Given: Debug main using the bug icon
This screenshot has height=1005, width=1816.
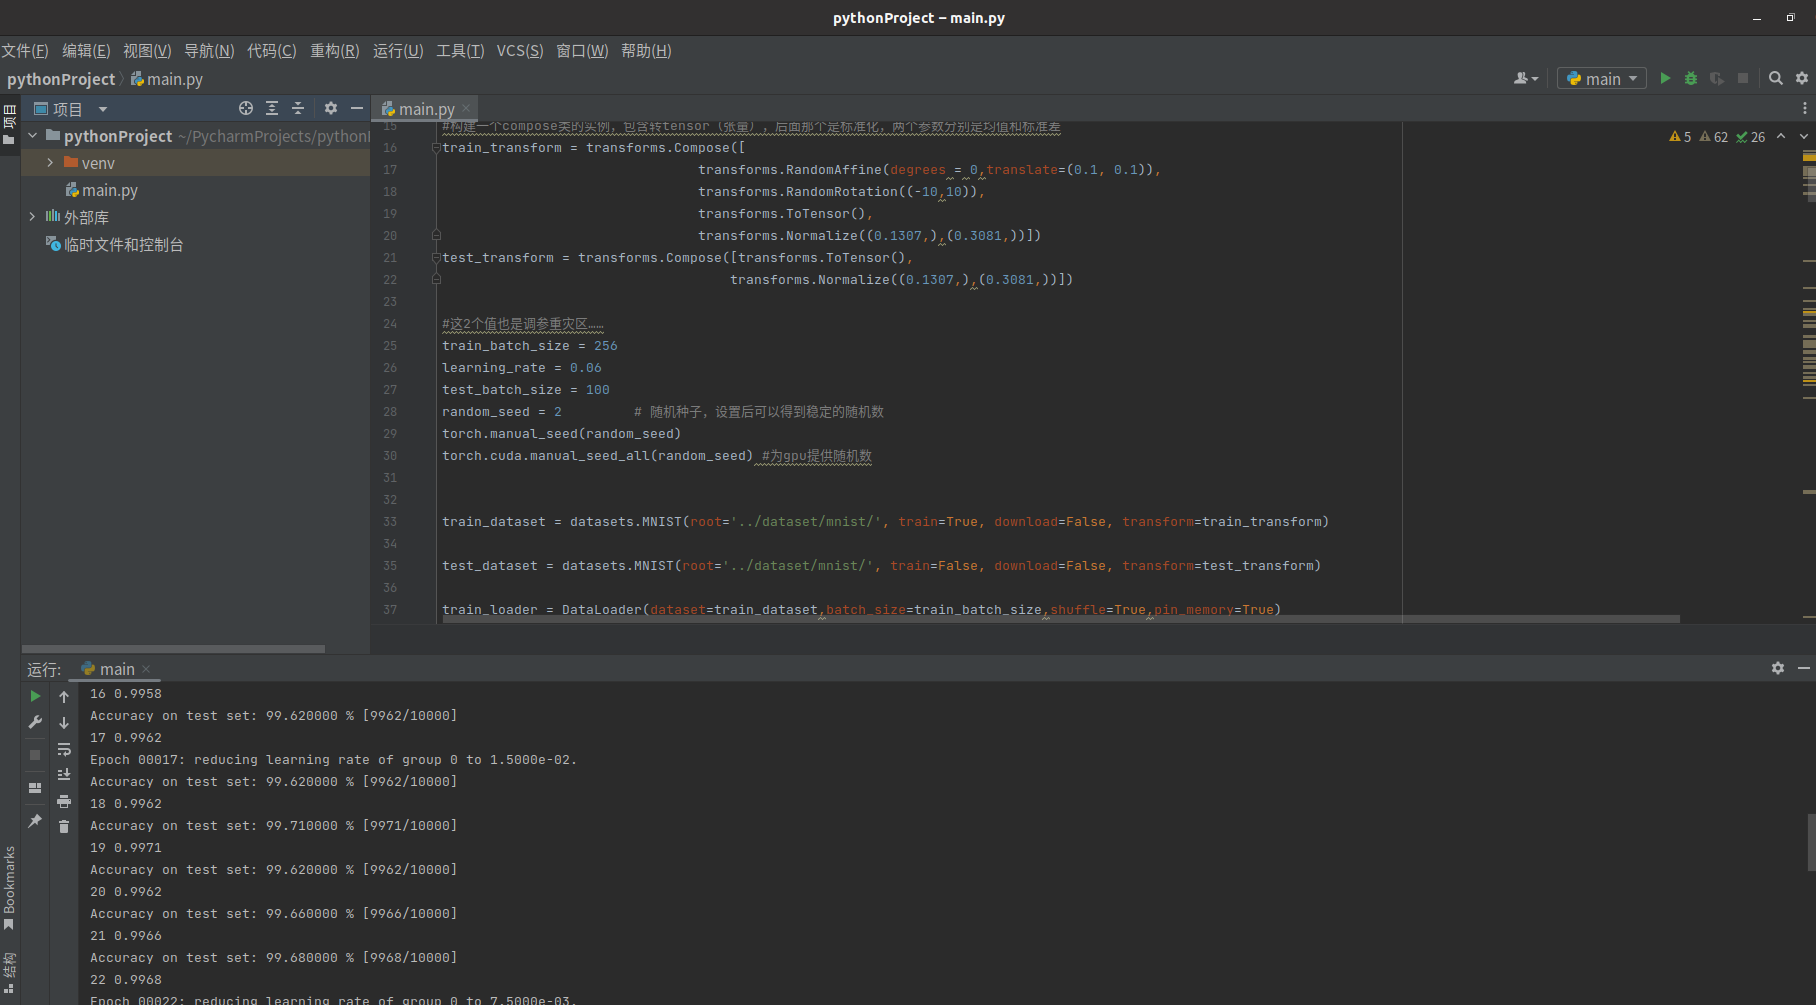Looking at the screenshot, I should [1691, 78].
